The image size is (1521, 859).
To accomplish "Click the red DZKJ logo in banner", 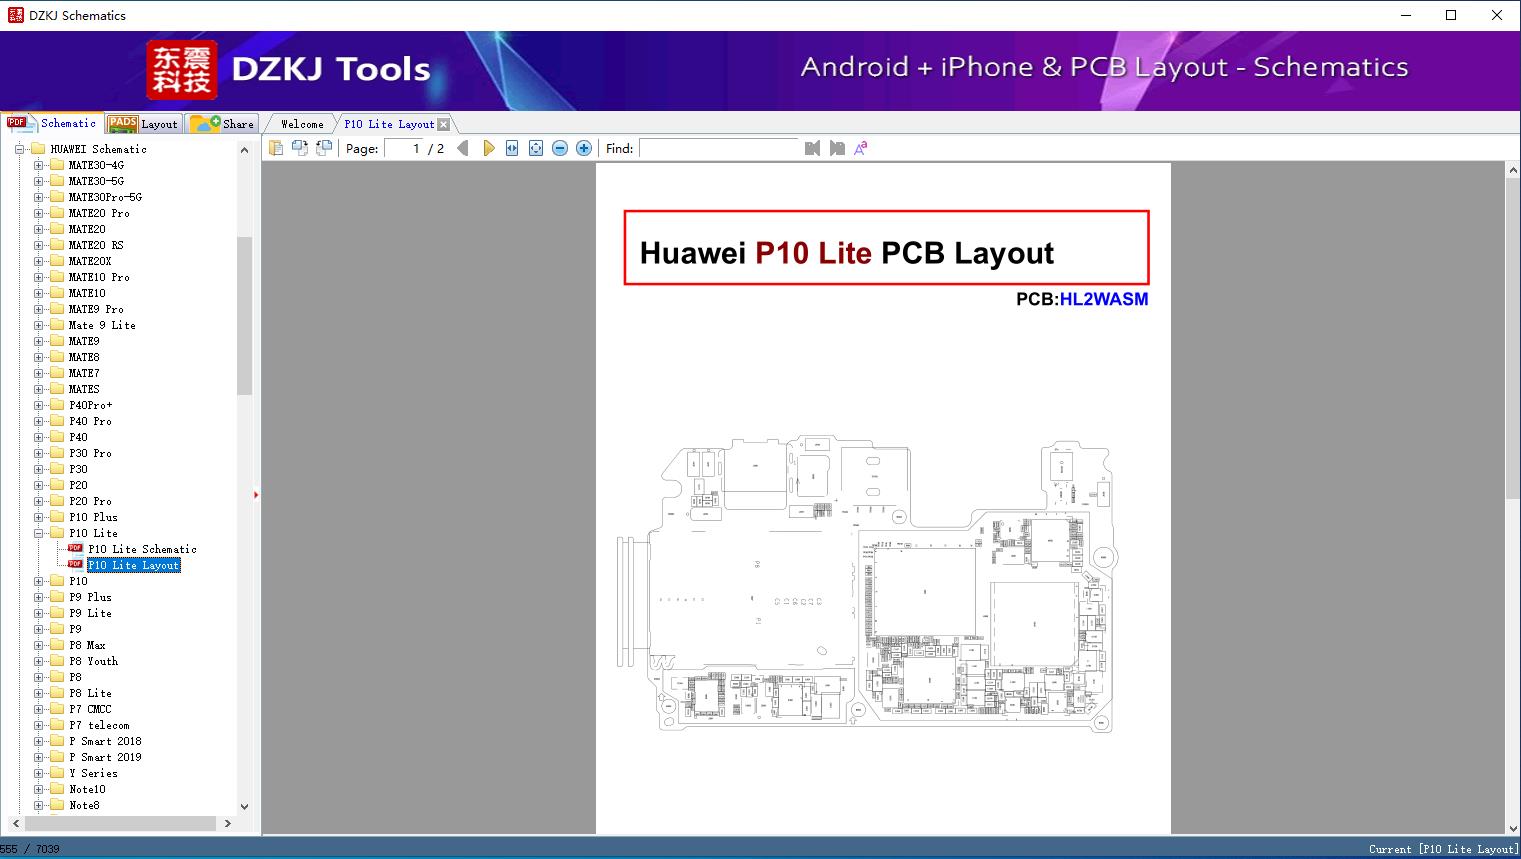I will [x=182, y=70].
